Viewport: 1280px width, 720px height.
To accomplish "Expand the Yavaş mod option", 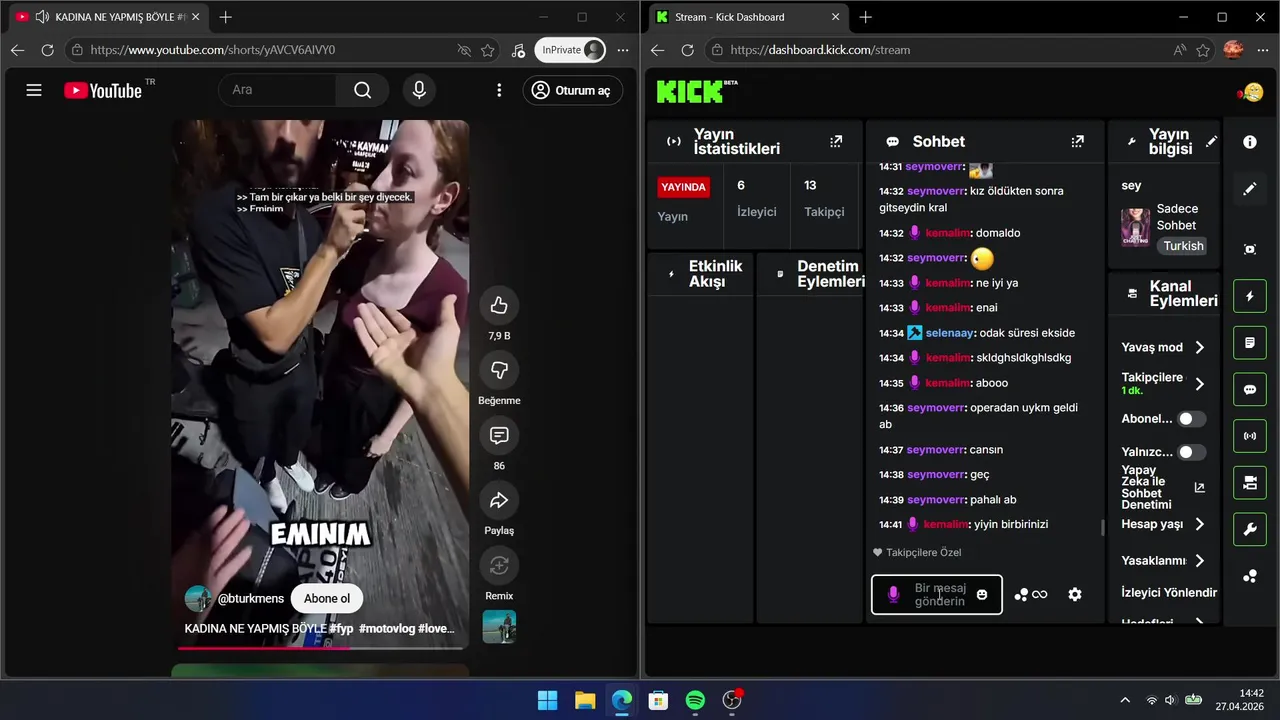I will [1165, 347].
